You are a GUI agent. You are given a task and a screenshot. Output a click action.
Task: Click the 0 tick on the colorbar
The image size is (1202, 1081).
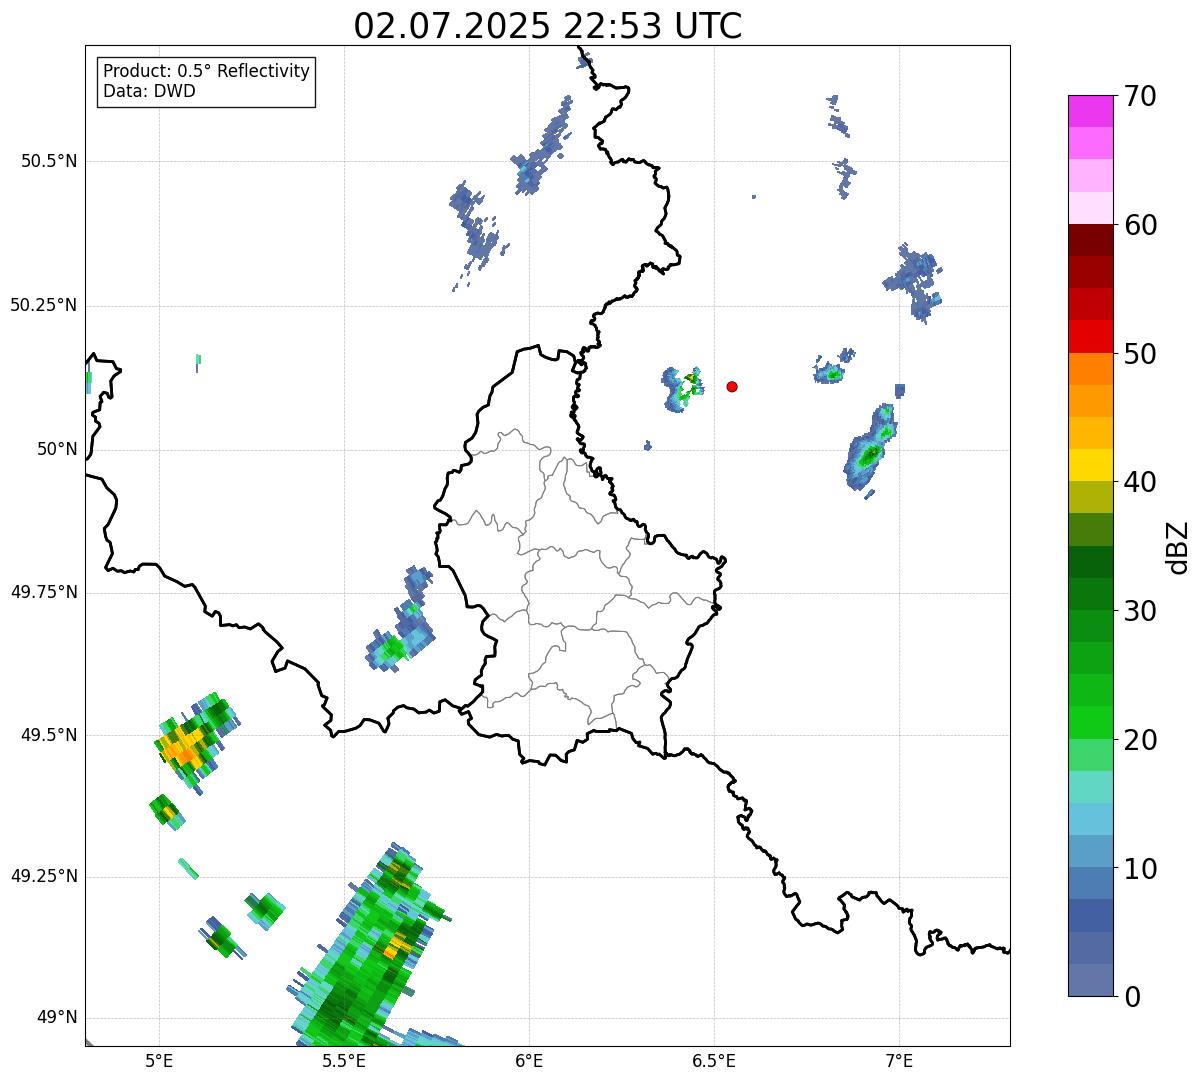(1131, 997)
